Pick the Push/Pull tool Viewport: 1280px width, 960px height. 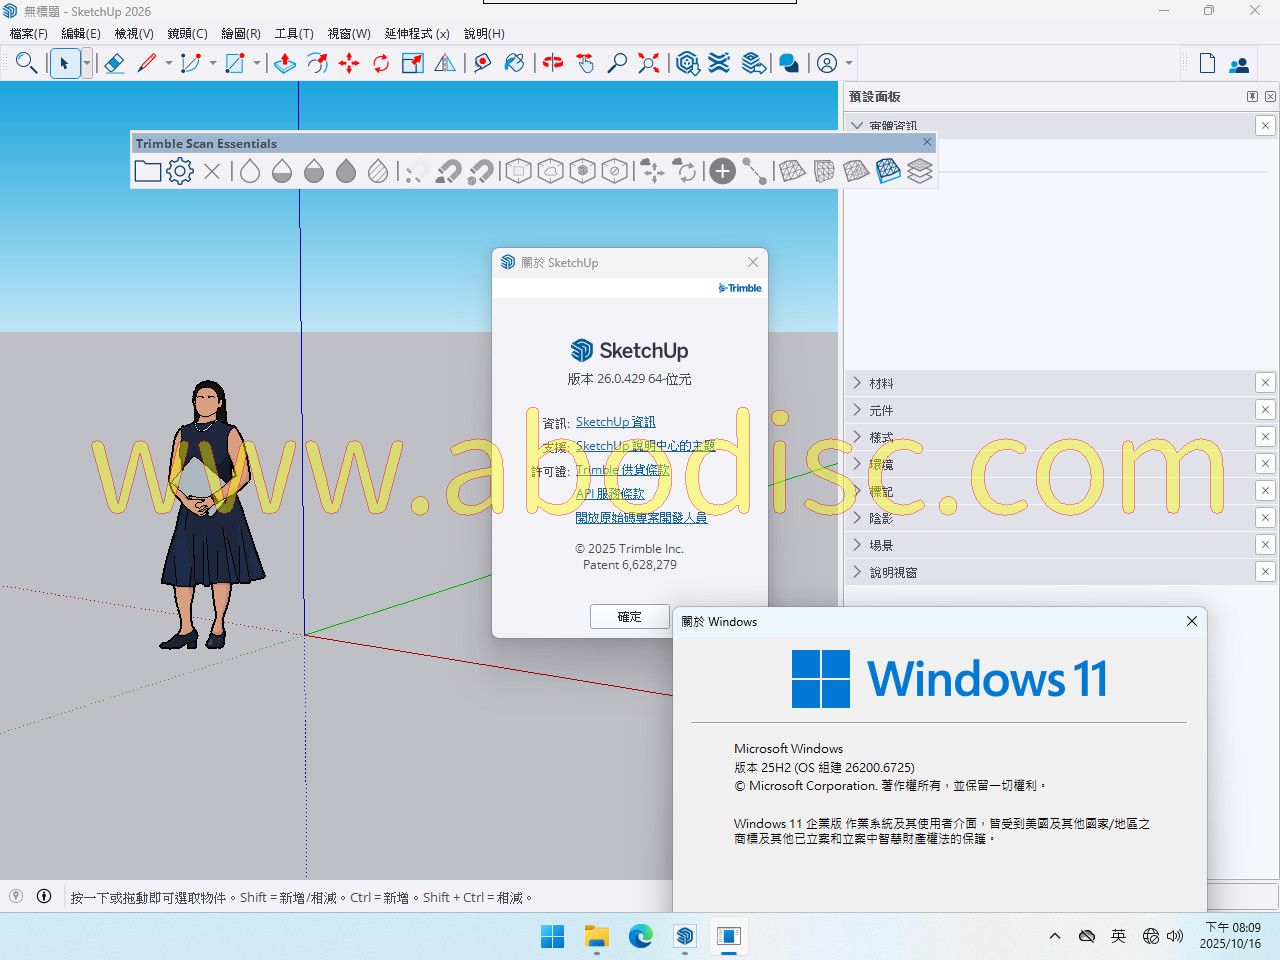click(x=285, y=64)
